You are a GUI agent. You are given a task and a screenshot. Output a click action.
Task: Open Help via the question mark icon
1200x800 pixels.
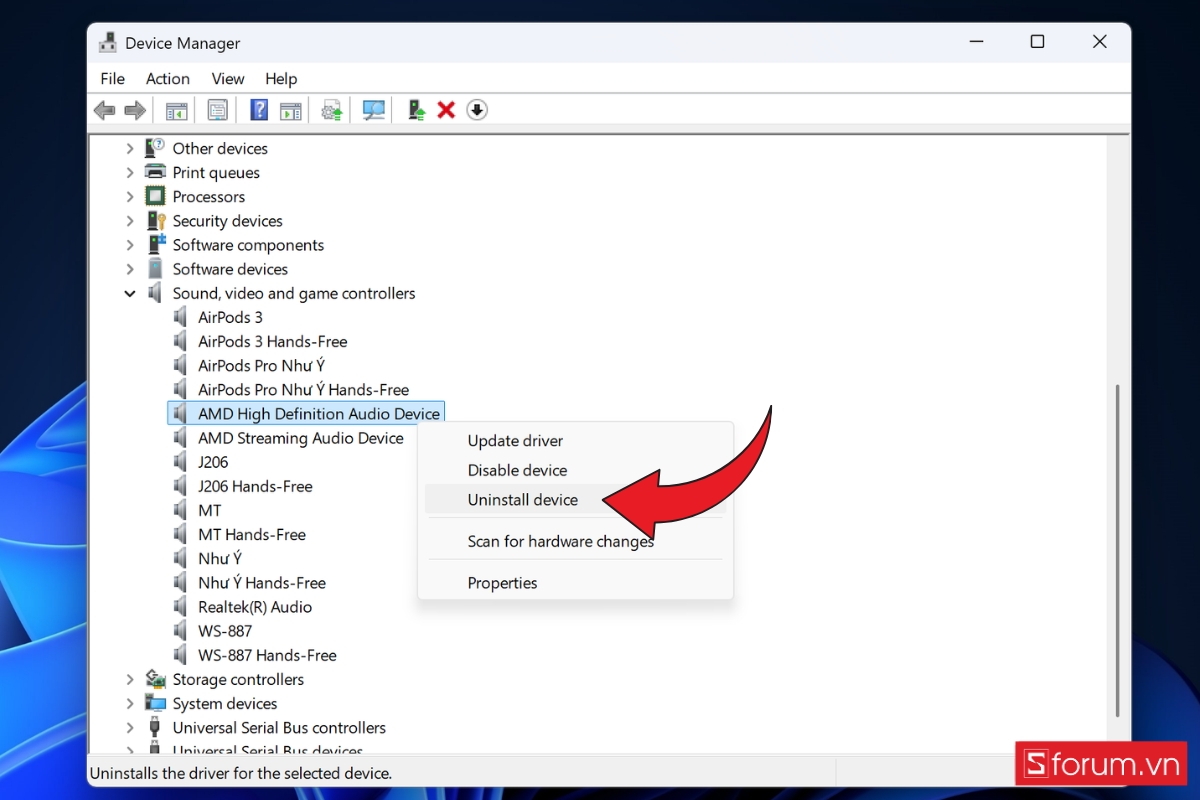pos(259,110)
